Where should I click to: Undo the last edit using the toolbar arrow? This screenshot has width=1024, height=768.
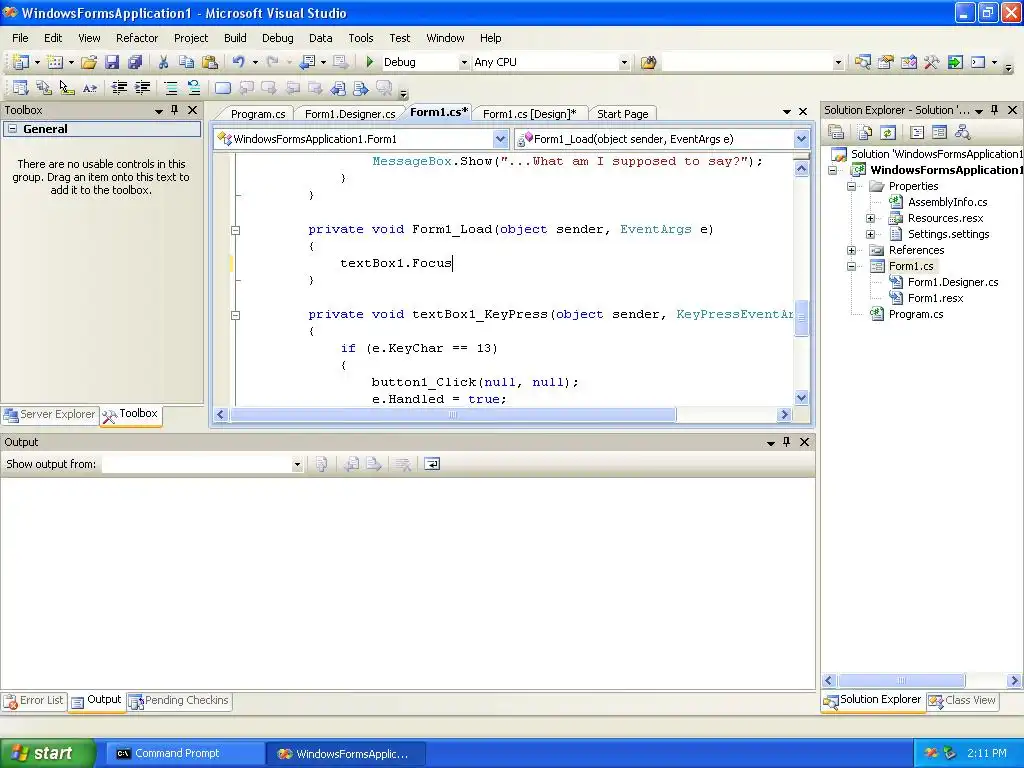(238, 62)
